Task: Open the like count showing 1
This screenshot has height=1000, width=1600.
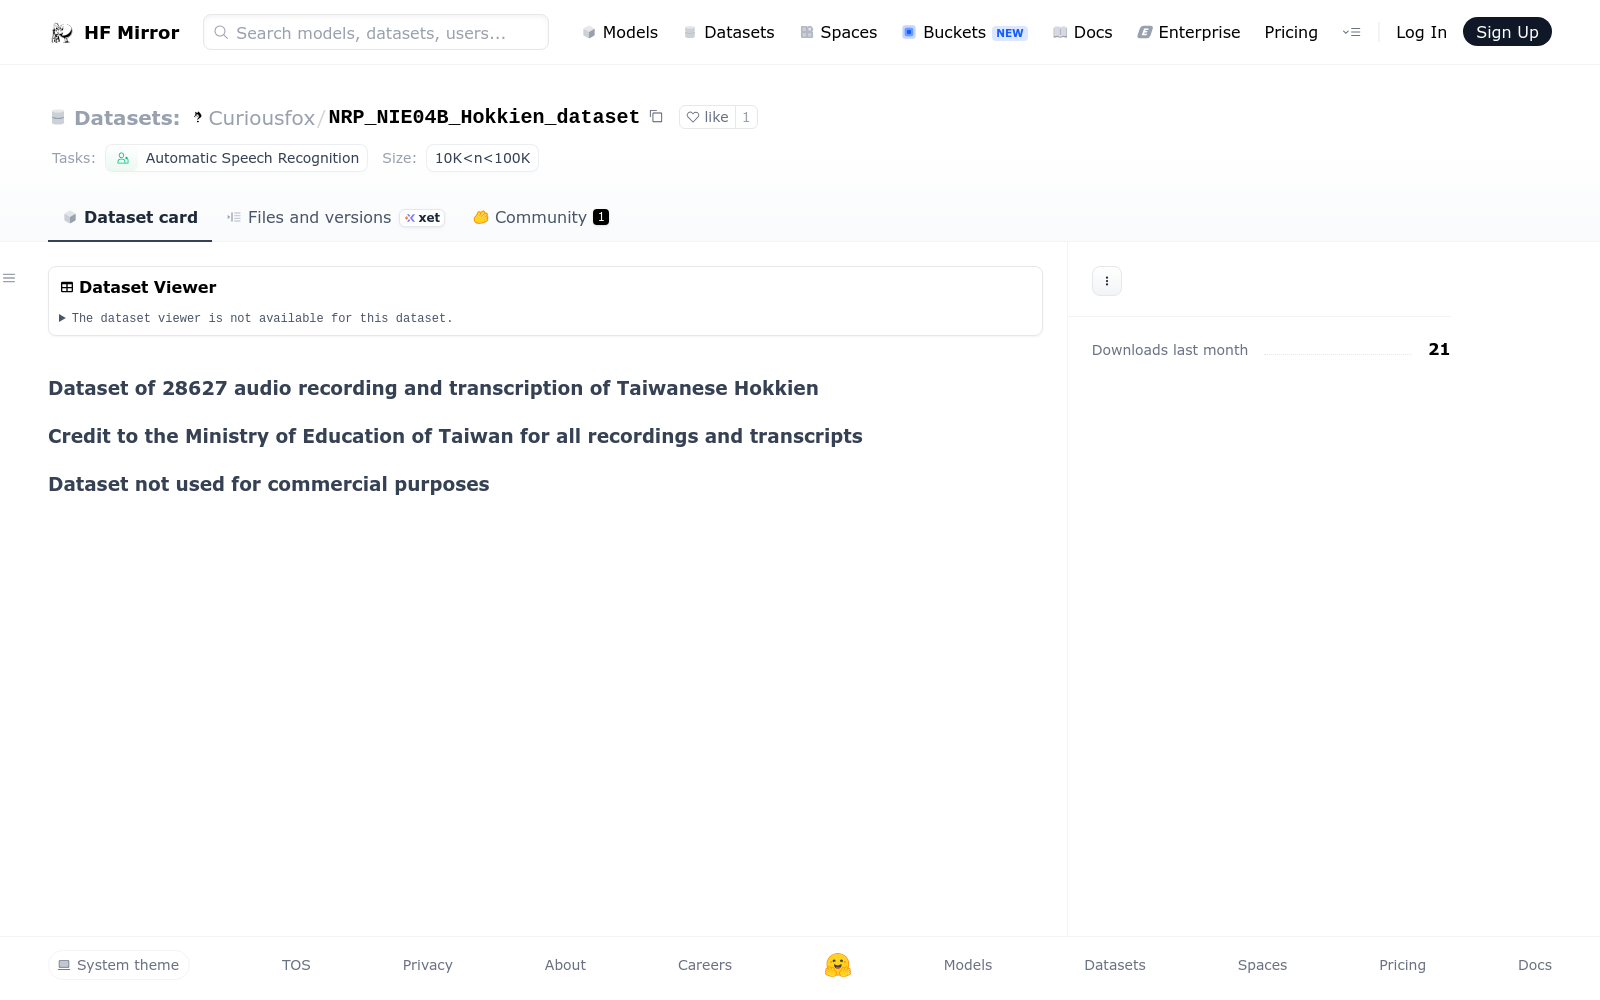Action: pos(746,117)
